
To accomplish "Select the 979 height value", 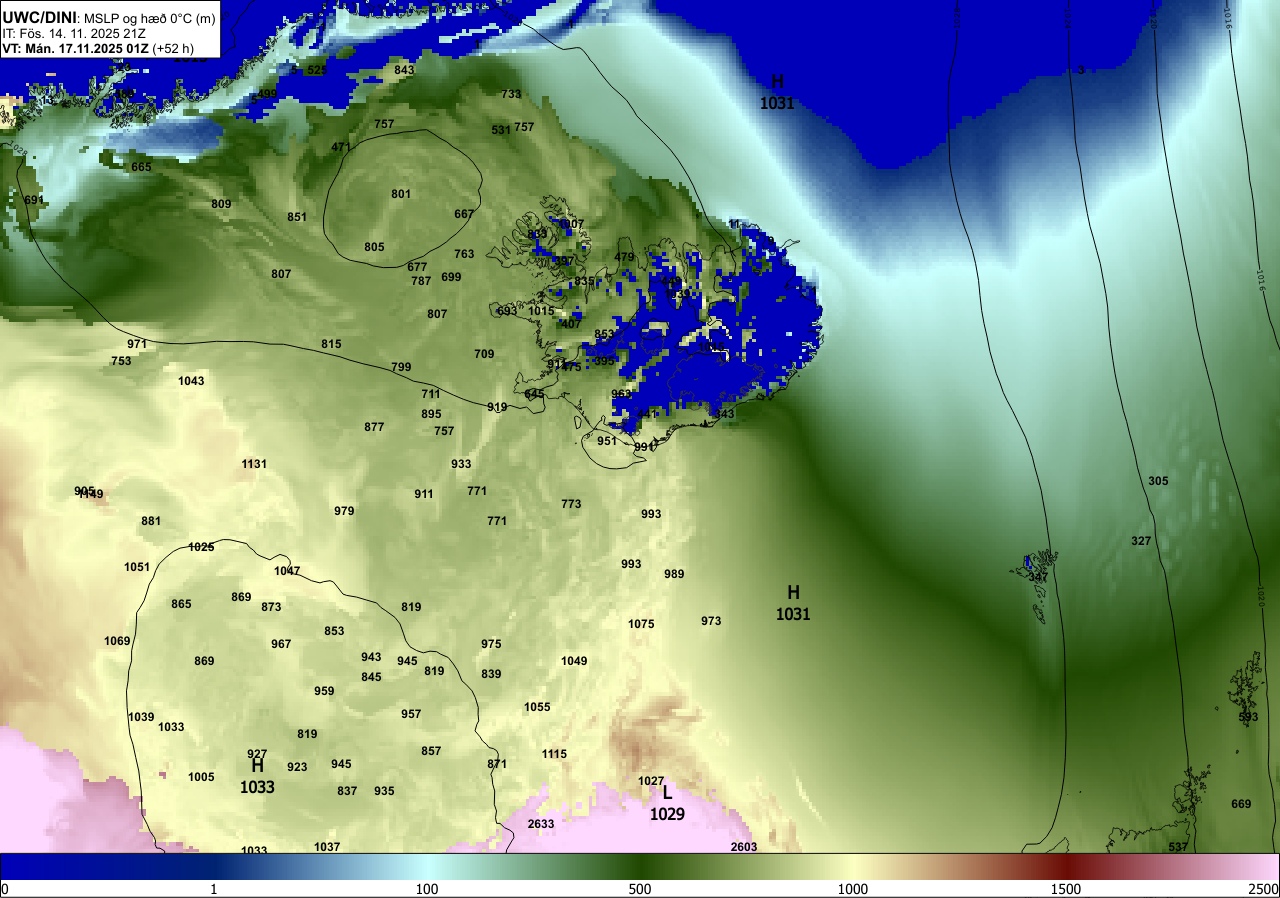I will point(344,511).
